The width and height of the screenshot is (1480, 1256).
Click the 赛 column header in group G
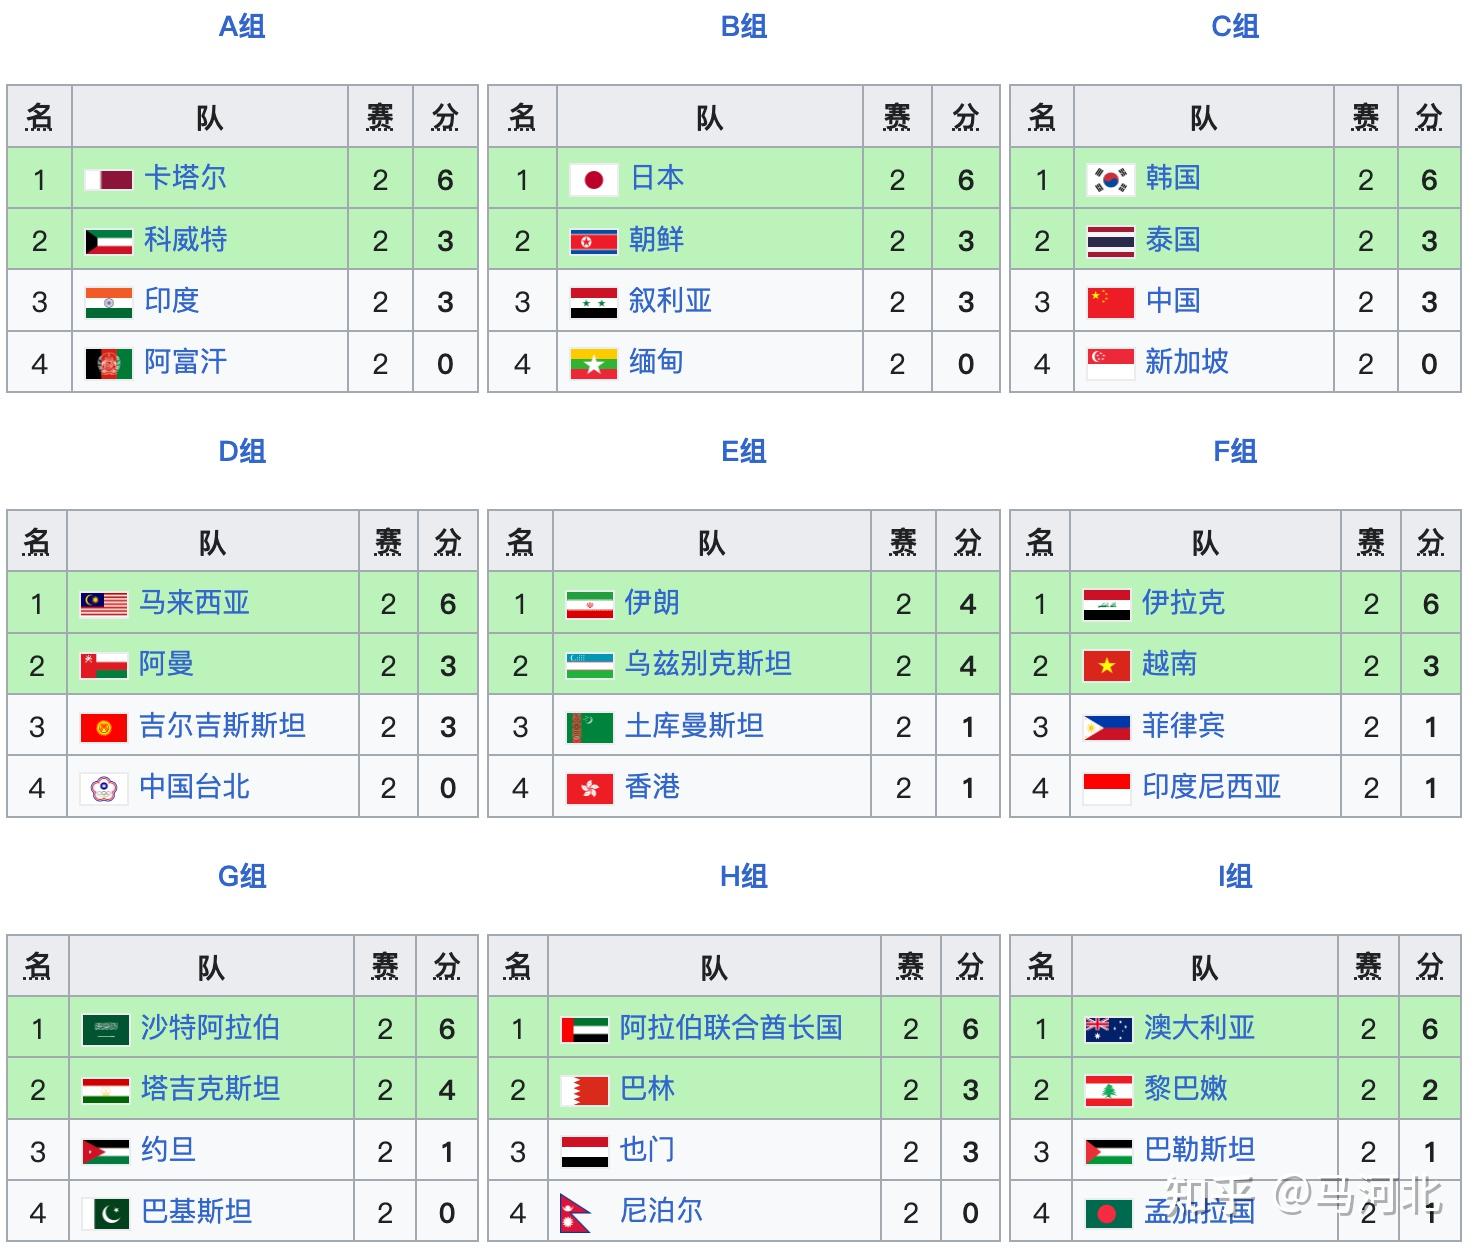tap(385, 966)
